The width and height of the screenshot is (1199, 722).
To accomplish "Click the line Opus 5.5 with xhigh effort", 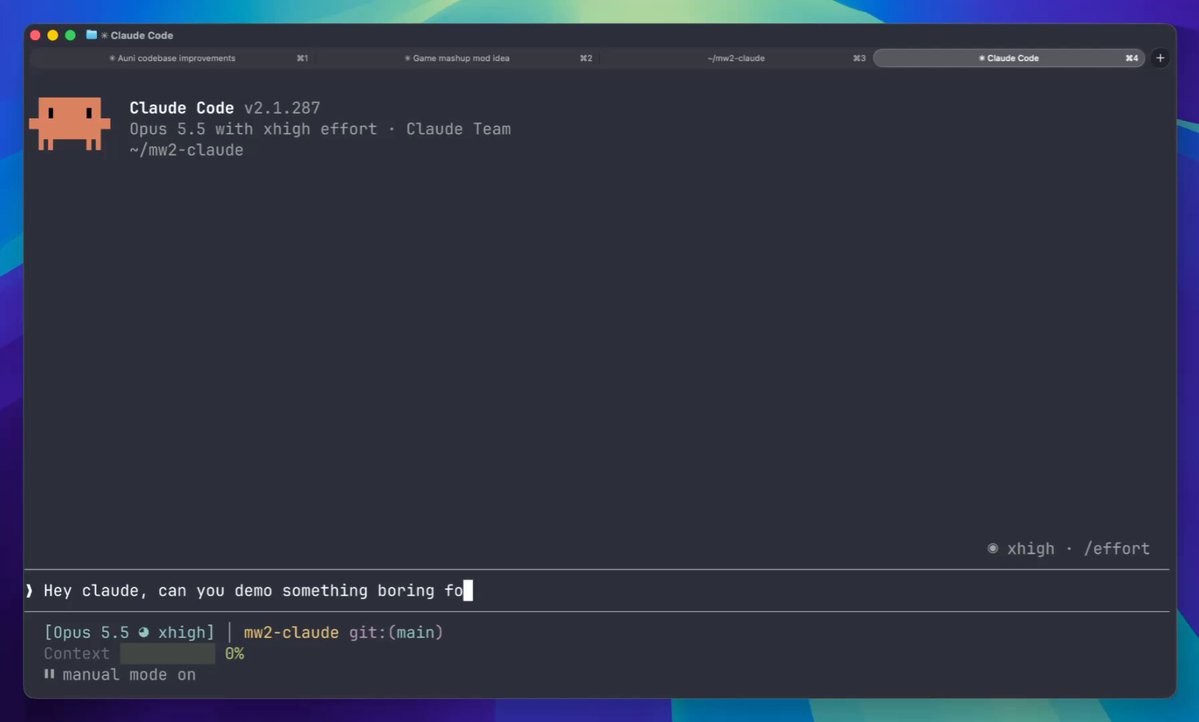I will click(x=253, y=128).
